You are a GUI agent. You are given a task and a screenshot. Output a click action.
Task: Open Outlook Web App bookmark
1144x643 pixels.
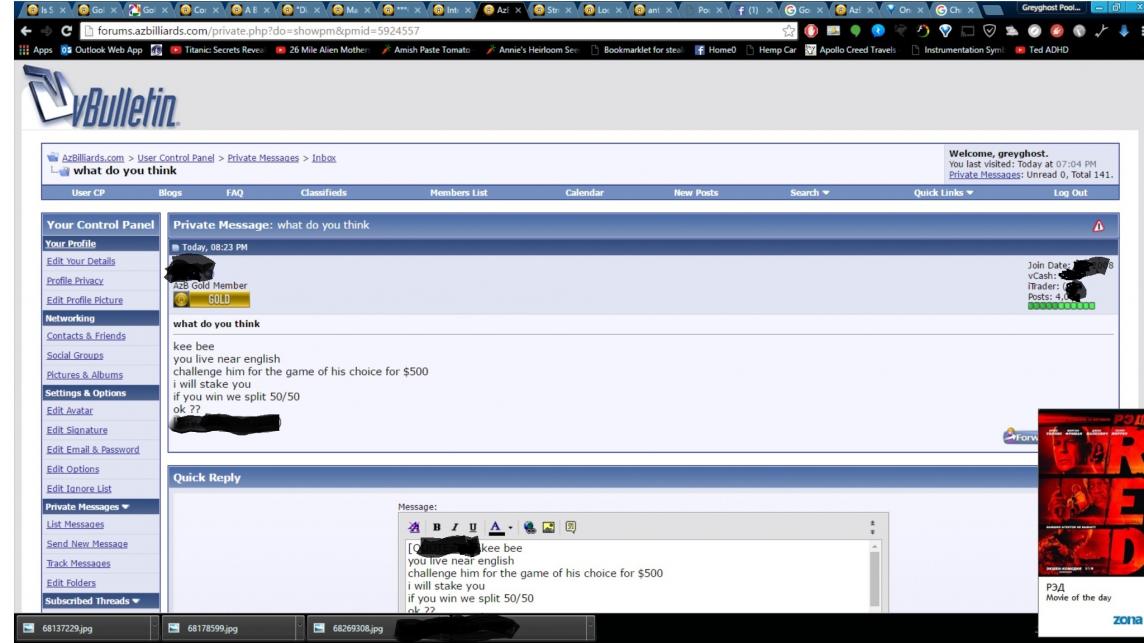102,50
